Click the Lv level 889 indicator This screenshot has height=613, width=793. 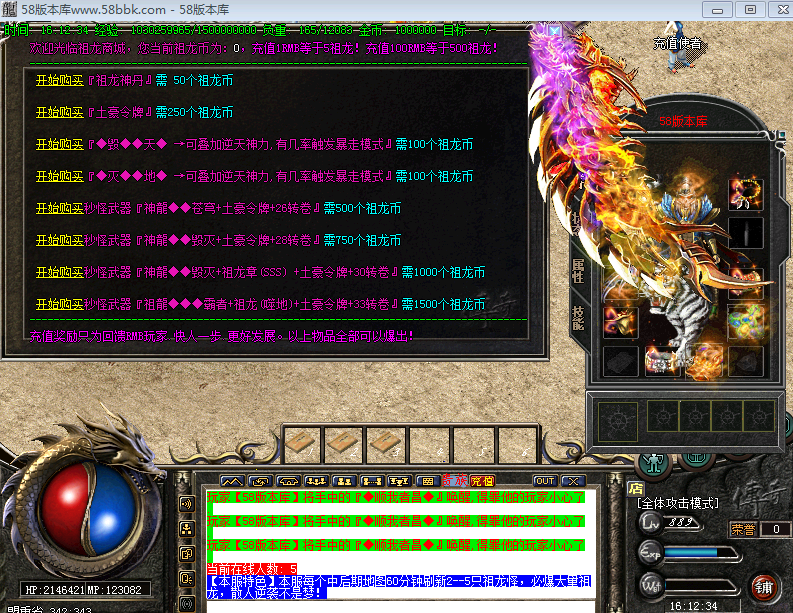pos(672,523)
